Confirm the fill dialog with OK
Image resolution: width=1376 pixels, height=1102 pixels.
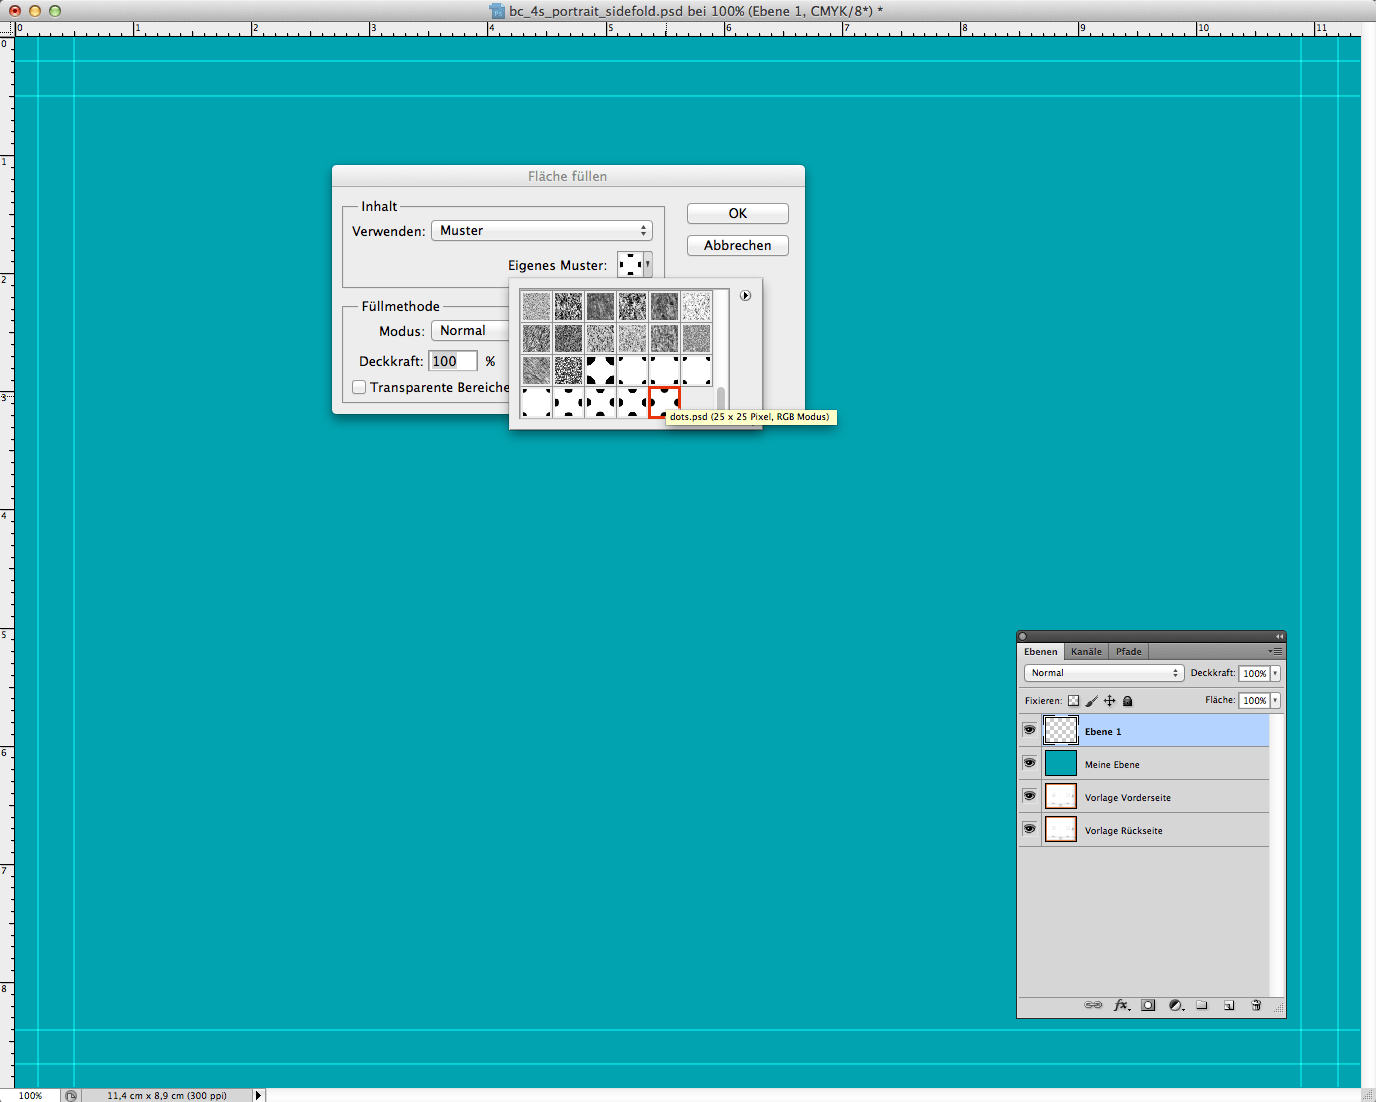pos(737,214)
